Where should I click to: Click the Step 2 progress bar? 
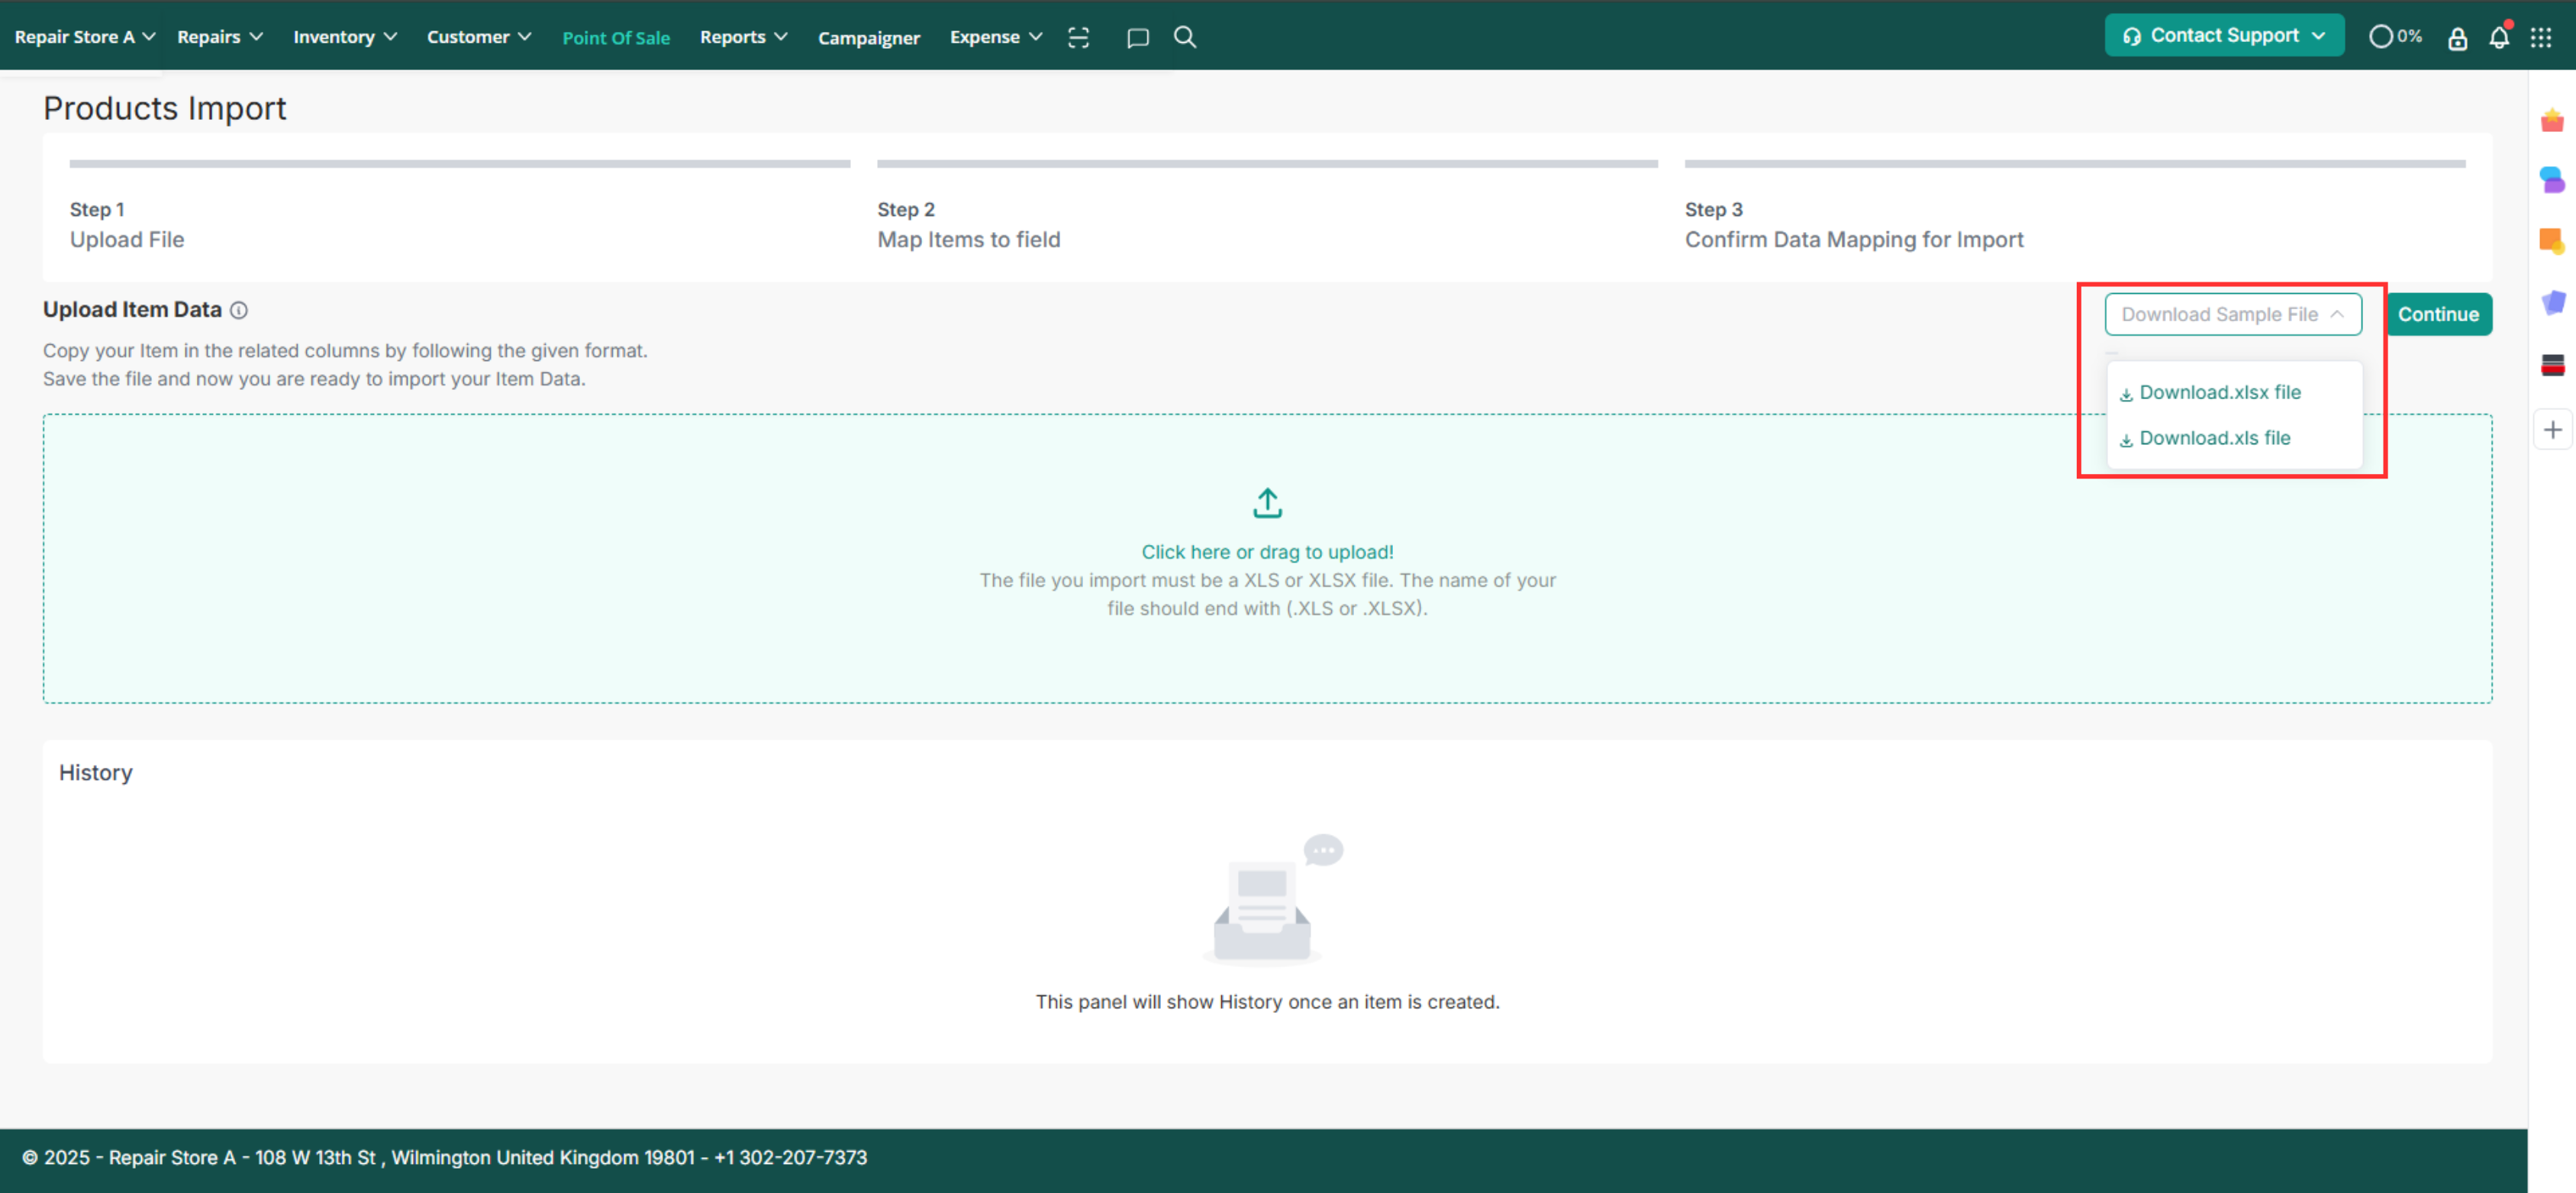point(1267,163)
